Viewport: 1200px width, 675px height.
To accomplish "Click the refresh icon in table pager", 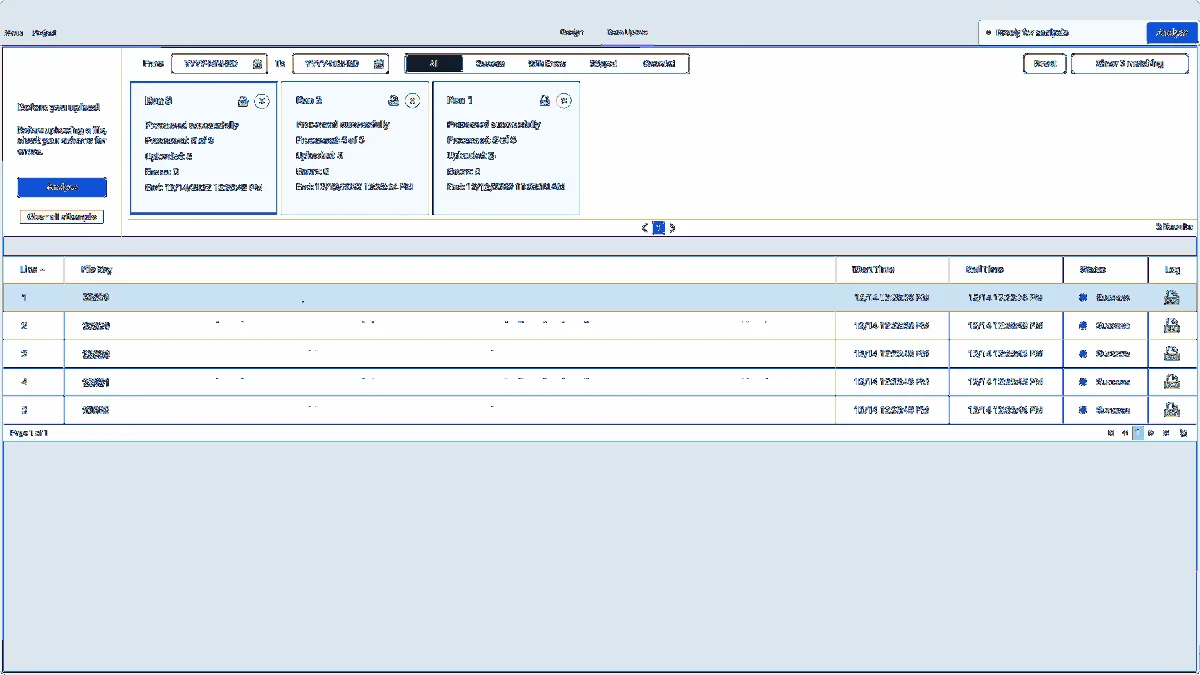I will tap(1183, 433).
